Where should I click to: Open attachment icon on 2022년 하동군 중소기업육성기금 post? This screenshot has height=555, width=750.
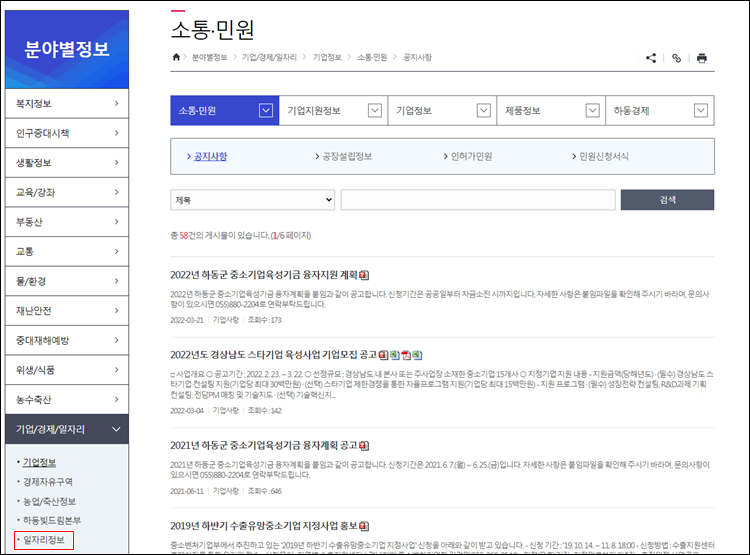(364, 275)
